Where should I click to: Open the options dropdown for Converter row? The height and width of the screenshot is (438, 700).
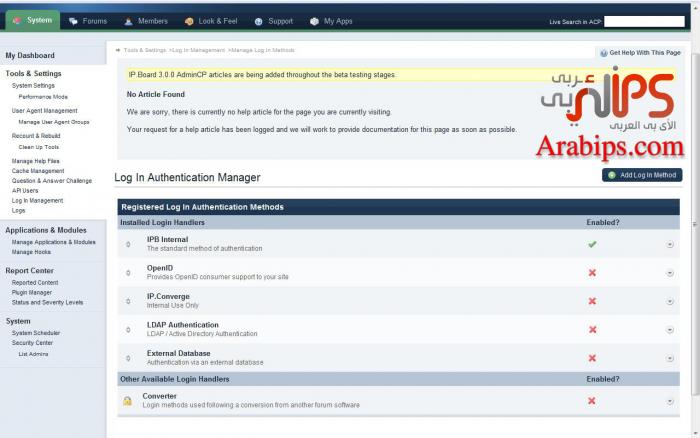tap(669, 401)
